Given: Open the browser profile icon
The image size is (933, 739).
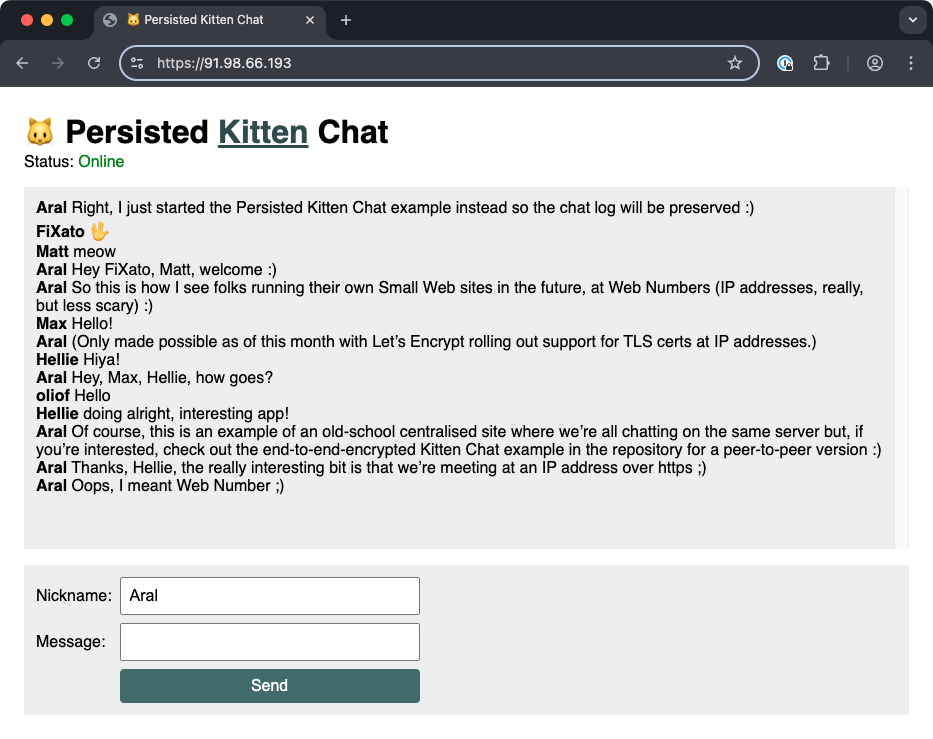Looking at the screenshot, I should click(x=875, y=63).
